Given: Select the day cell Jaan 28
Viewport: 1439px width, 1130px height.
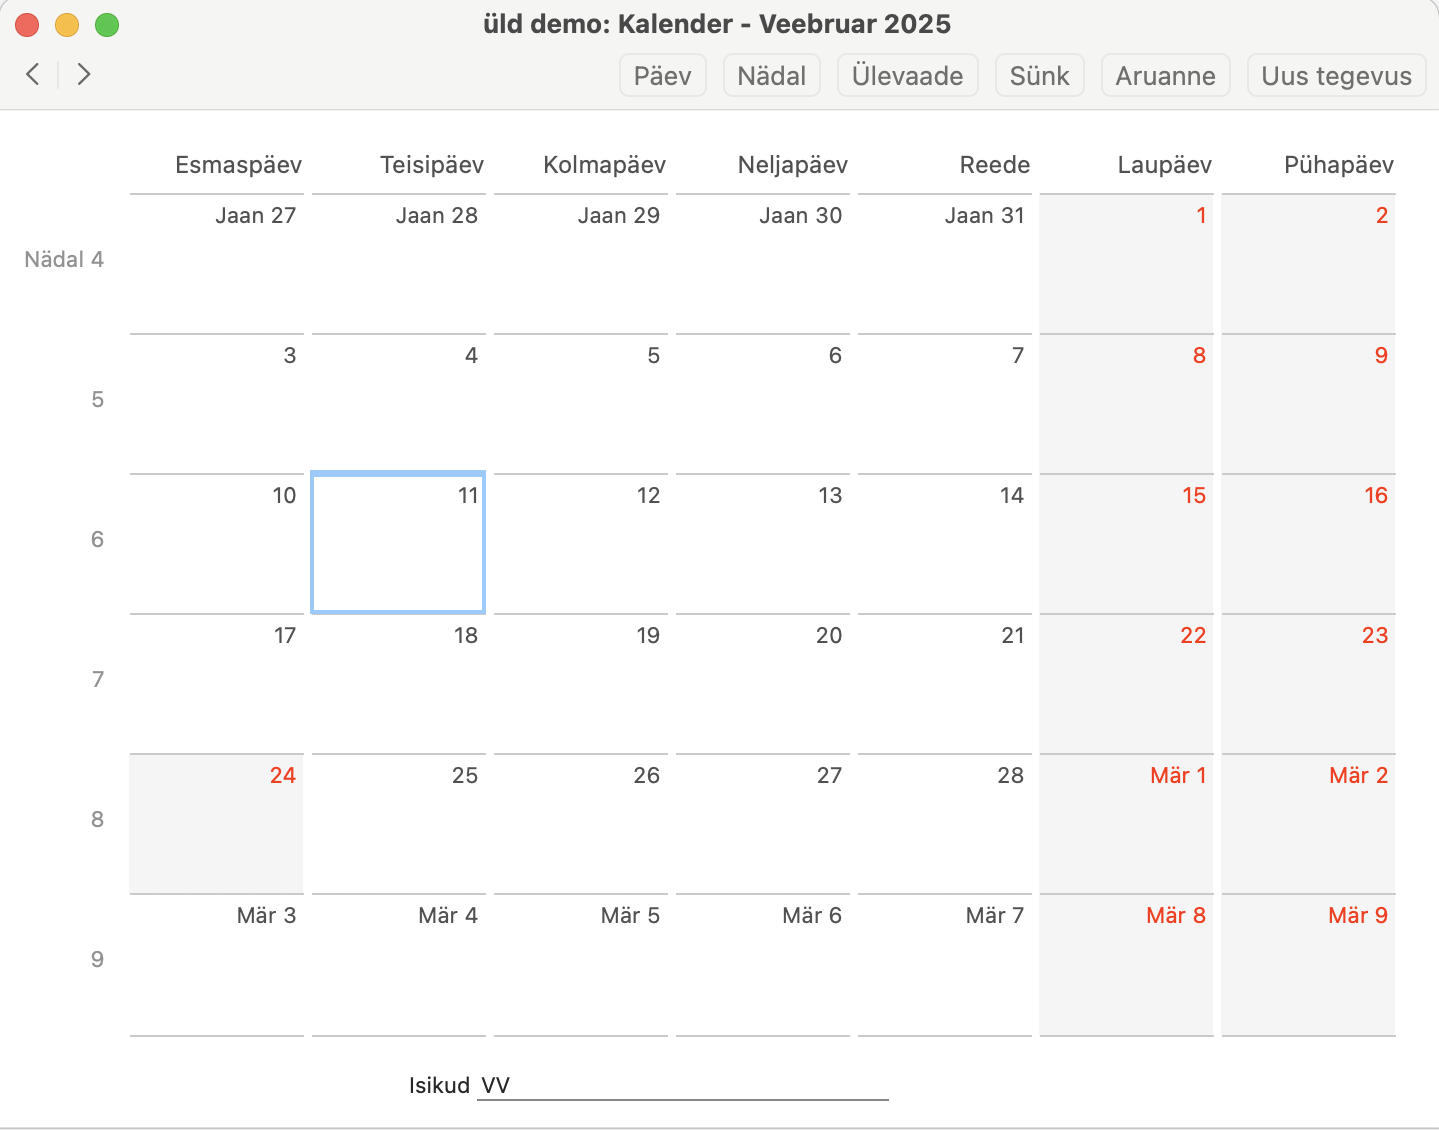Looking at the screenshot, I should pos(399,264).
